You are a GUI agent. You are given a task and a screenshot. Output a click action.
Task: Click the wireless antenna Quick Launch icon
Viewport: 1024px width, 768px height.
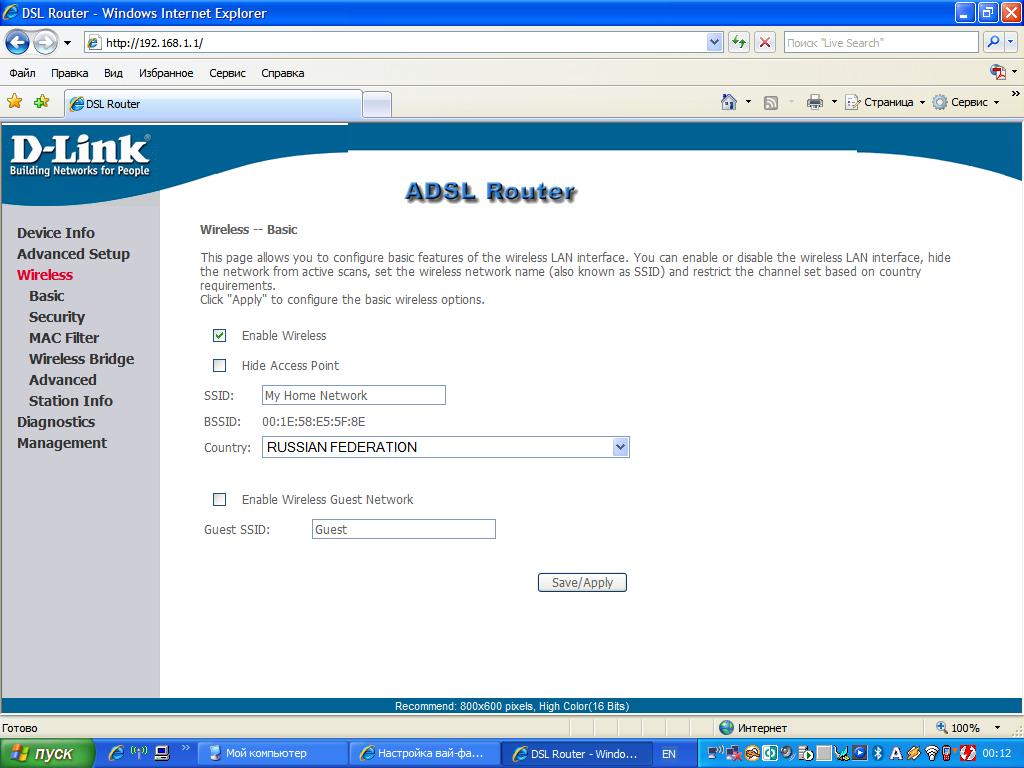[138, 753]
